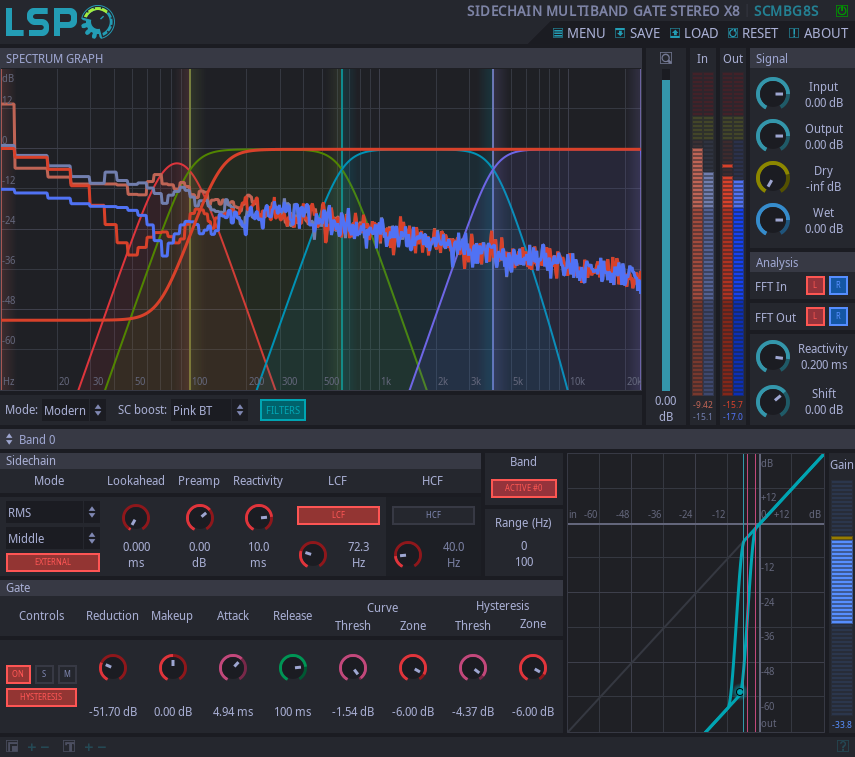Toggle FFT Out right channel (R)
Viewport: 855px width, 757px height.
pyautogui.click(x=838, y=316)
